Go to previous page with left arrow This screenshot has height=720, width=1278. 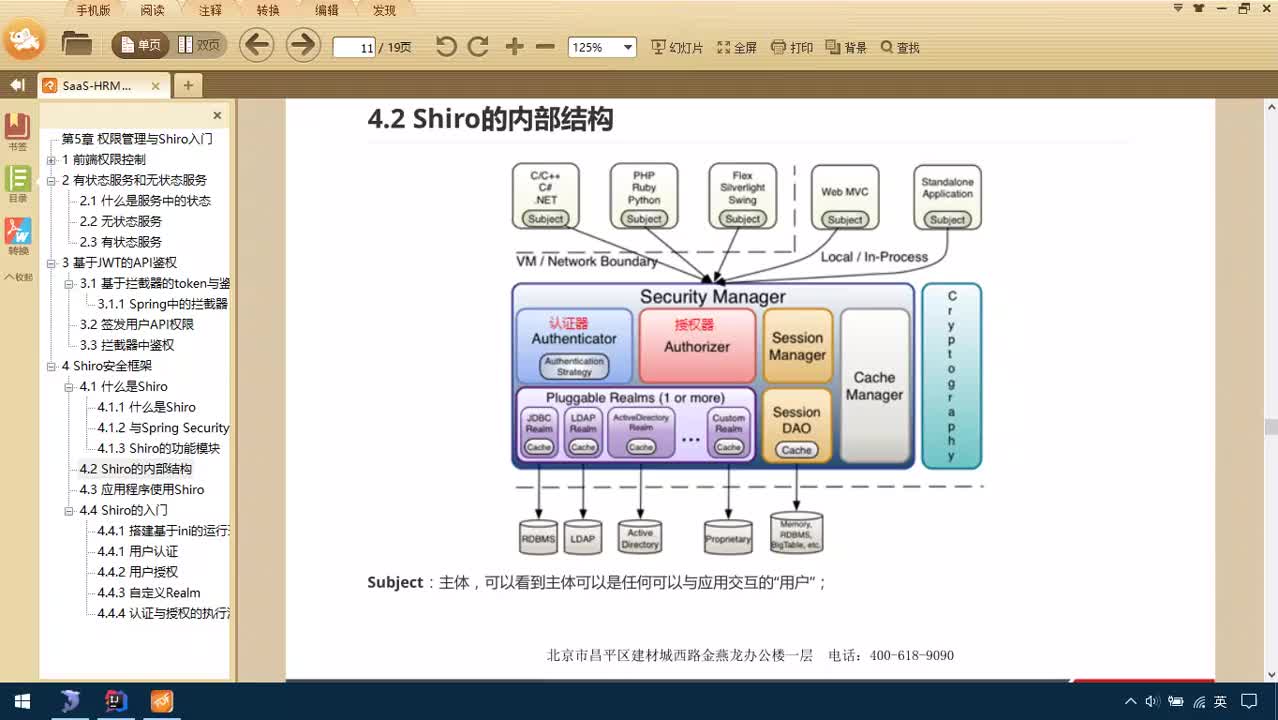257,45
